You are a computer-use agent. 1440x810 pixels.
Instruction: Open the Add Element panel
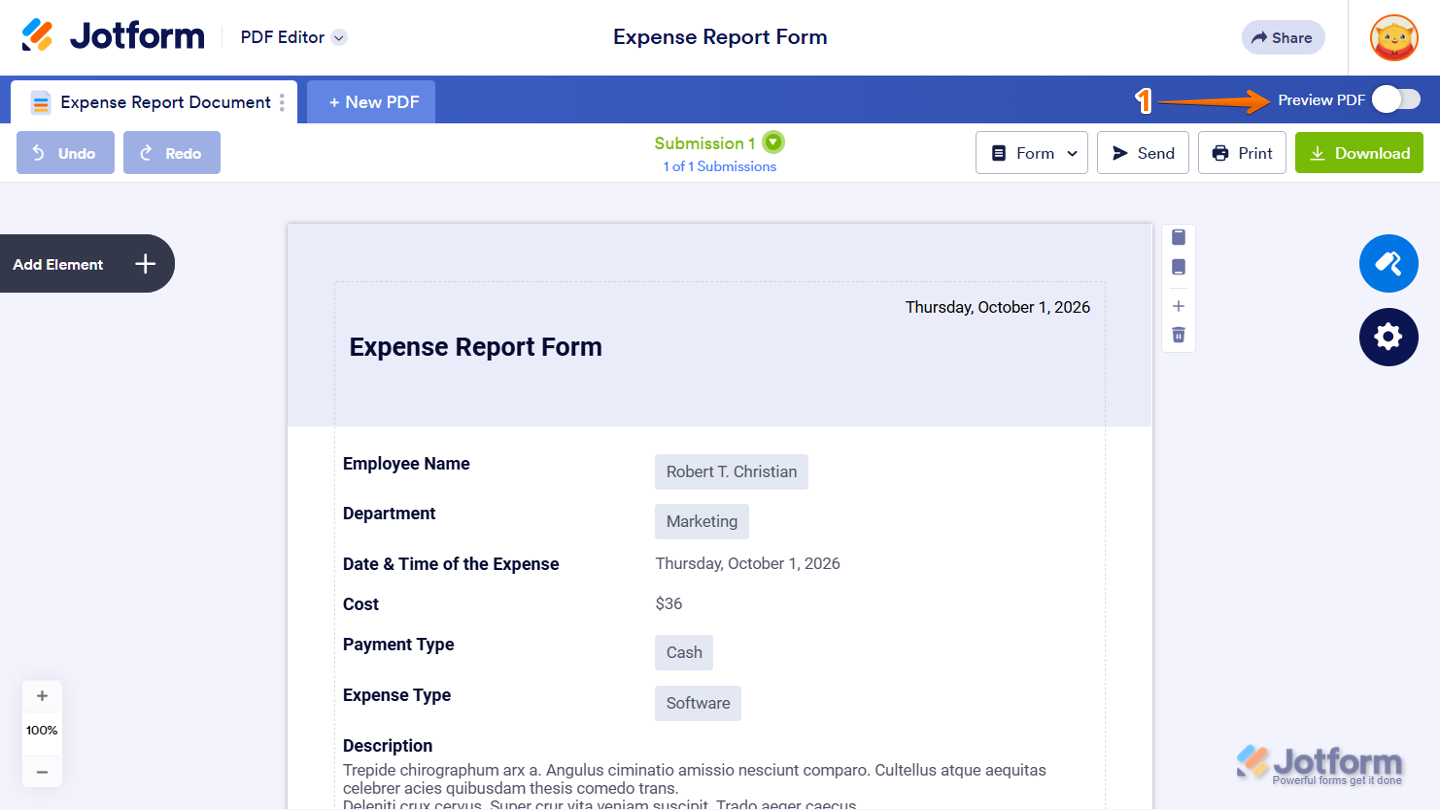coord(87,264)
